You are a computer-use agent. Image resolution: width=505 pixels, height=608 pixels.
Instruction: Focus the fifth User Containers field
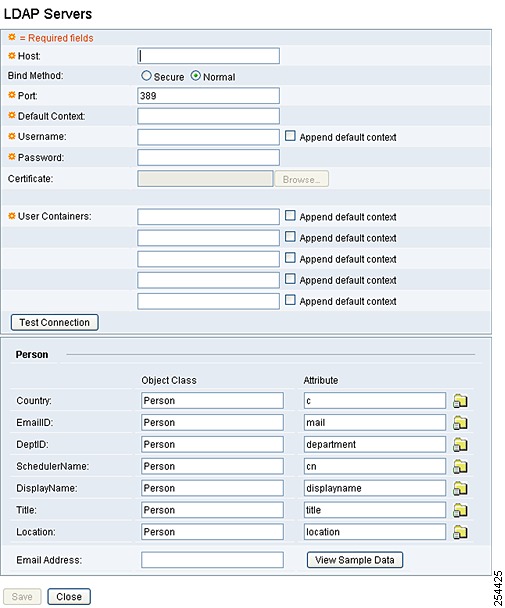coord(208,301)
